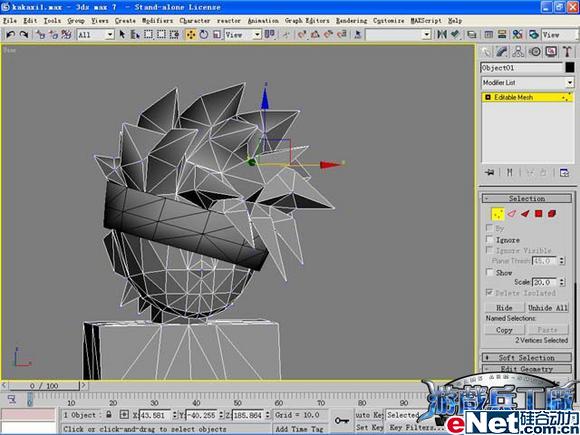This screenshot has height=435, width=580.
Task: Click Add Time Tag
Action: point(300,429)
